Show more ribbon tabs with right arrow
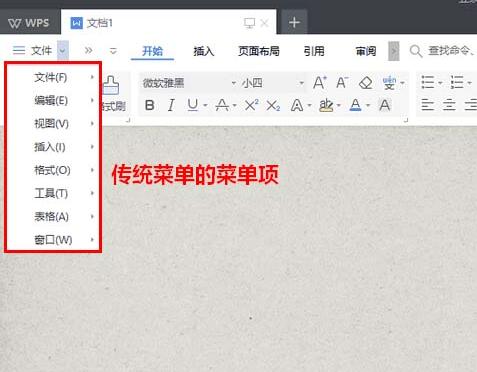The width and height of the screenshot is (477, 372). point(394,51)
